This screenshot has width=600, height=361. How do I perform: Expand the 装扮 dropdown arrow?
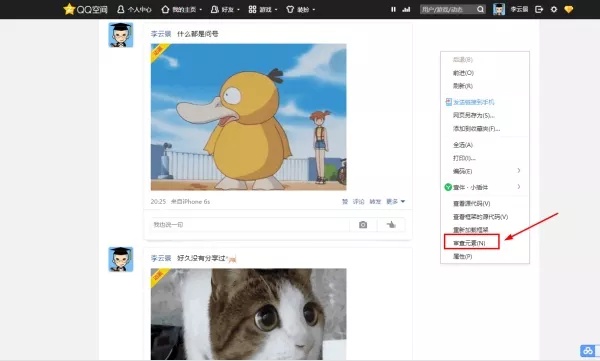314,10
